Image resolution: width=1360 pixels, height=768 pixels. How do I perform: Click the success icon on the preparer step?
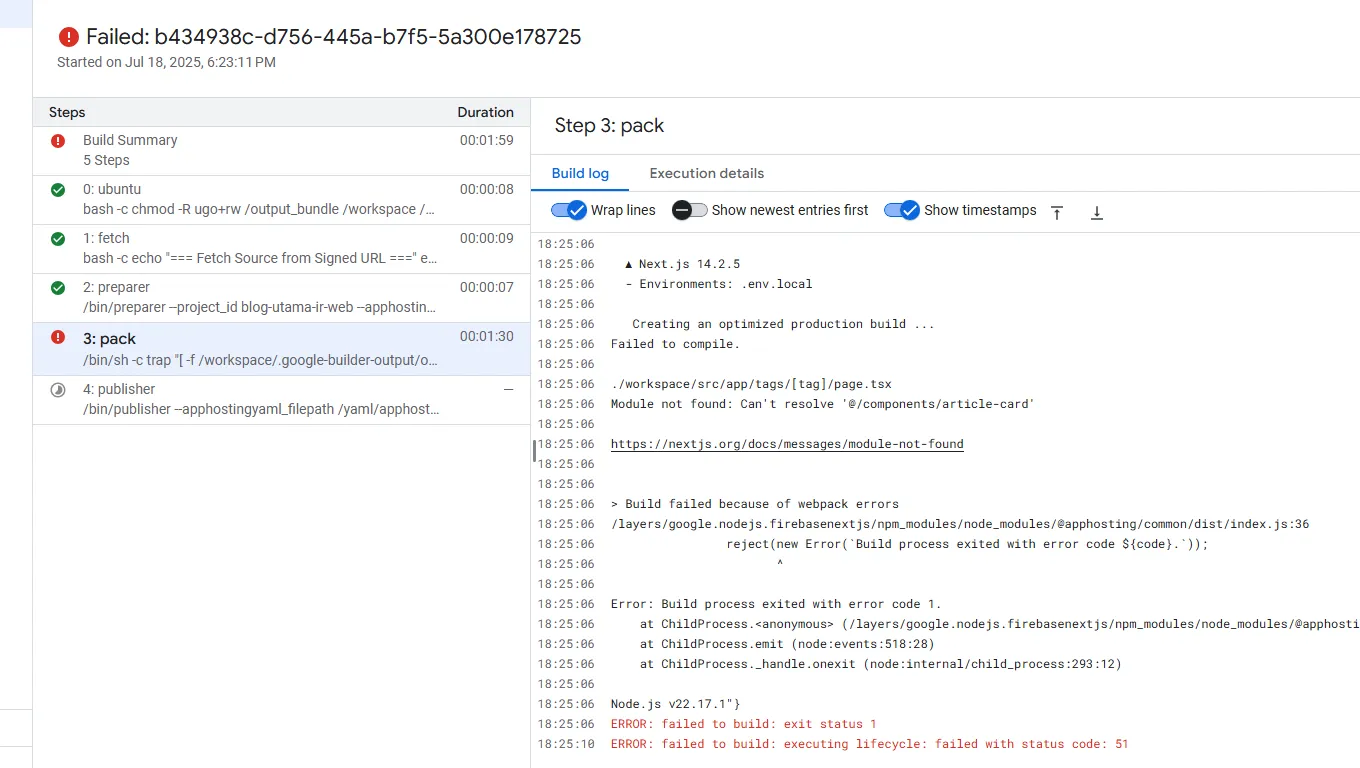[x=58, y=287]
